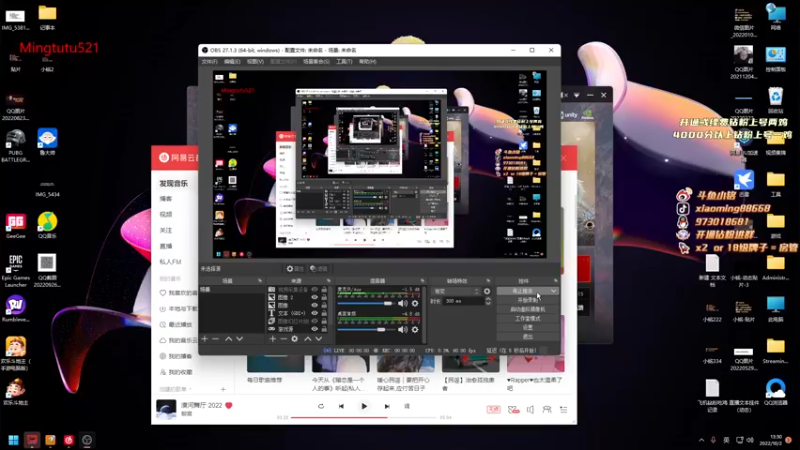Pop out the Scene Transitions dock panel
Image resolution: width=800 pixels, height=450 pixels.
click(x=488, y=281)
